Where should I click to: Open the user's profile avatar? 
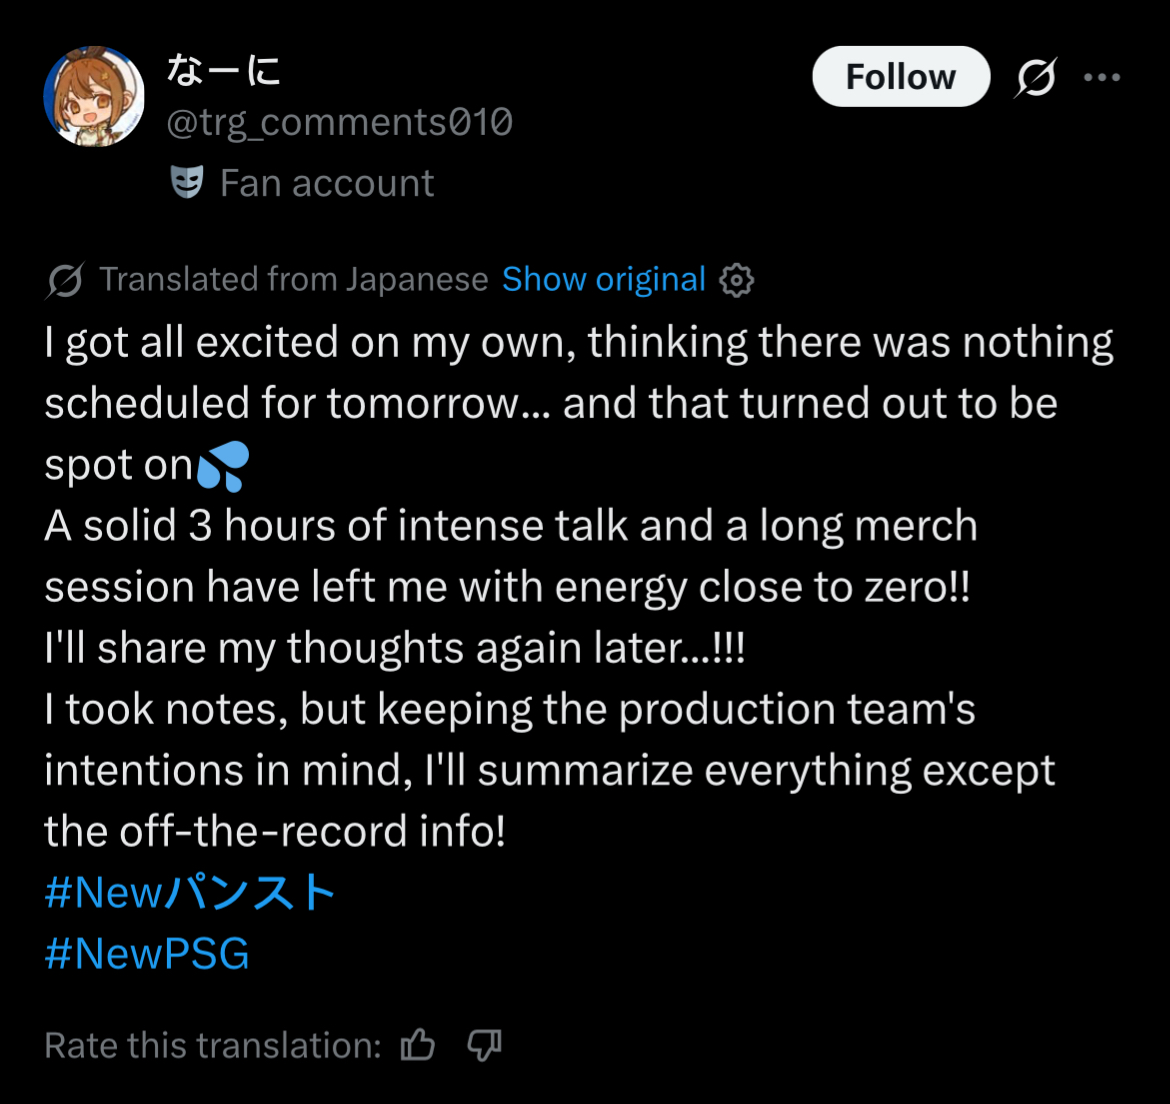coord(94,96)
